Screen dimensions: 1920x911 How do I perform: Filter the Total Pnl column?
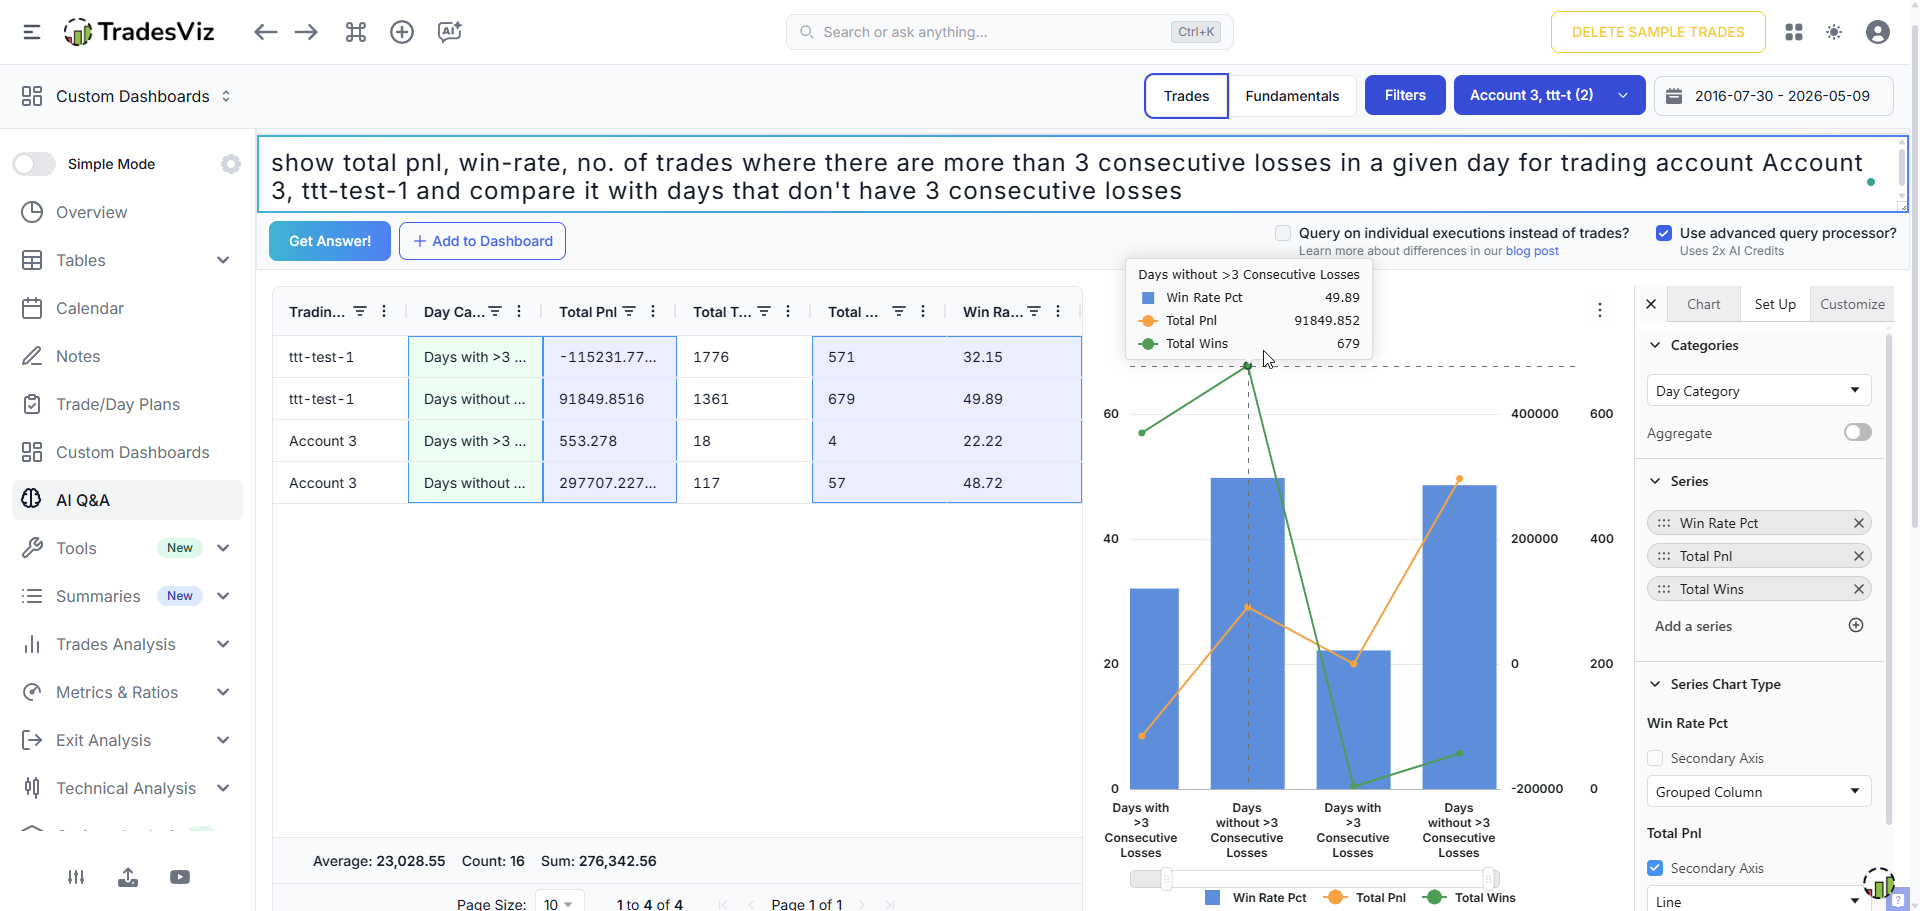pos(629,312)
